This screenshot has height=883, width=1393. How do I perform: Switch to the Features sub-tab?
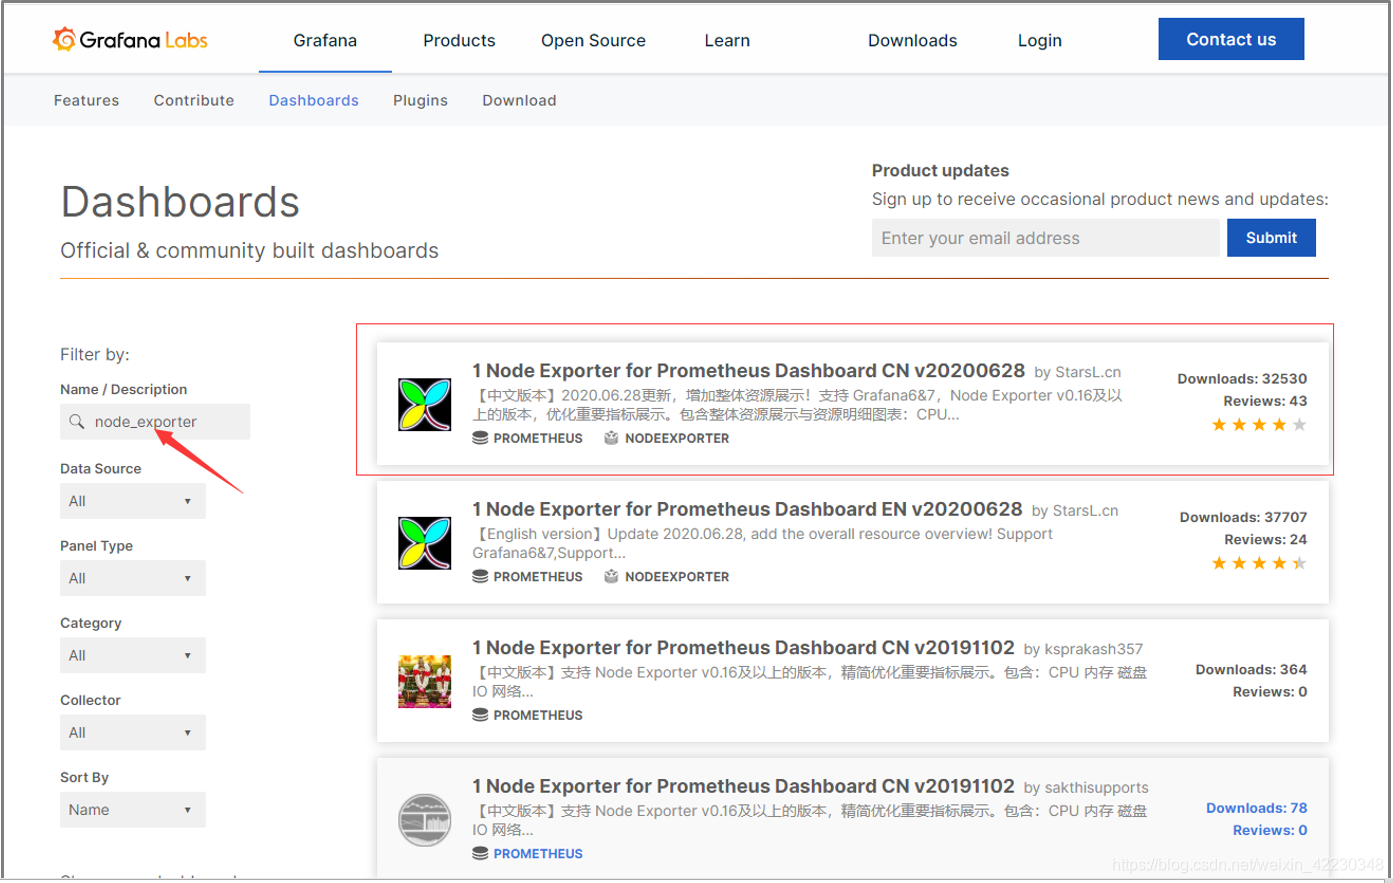[x=86, y=100]
